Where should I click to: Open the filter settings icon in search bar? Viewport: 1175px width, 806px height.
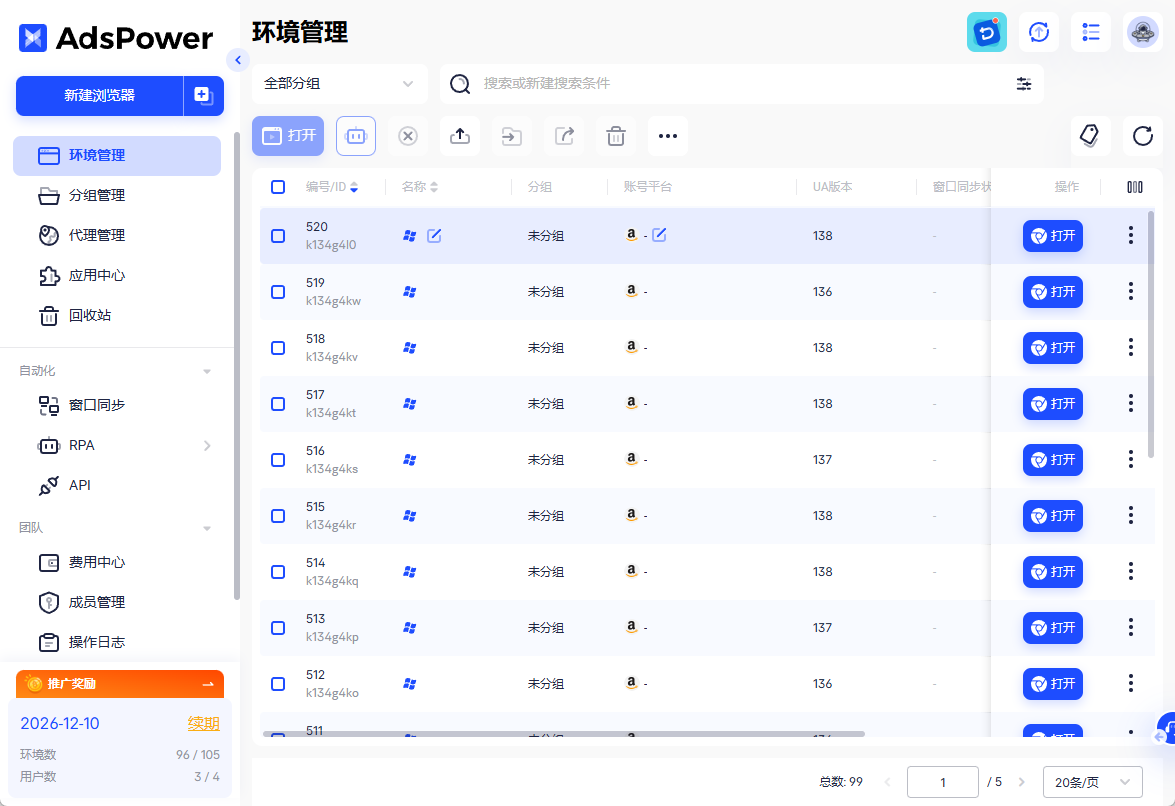pos(1024,84)
